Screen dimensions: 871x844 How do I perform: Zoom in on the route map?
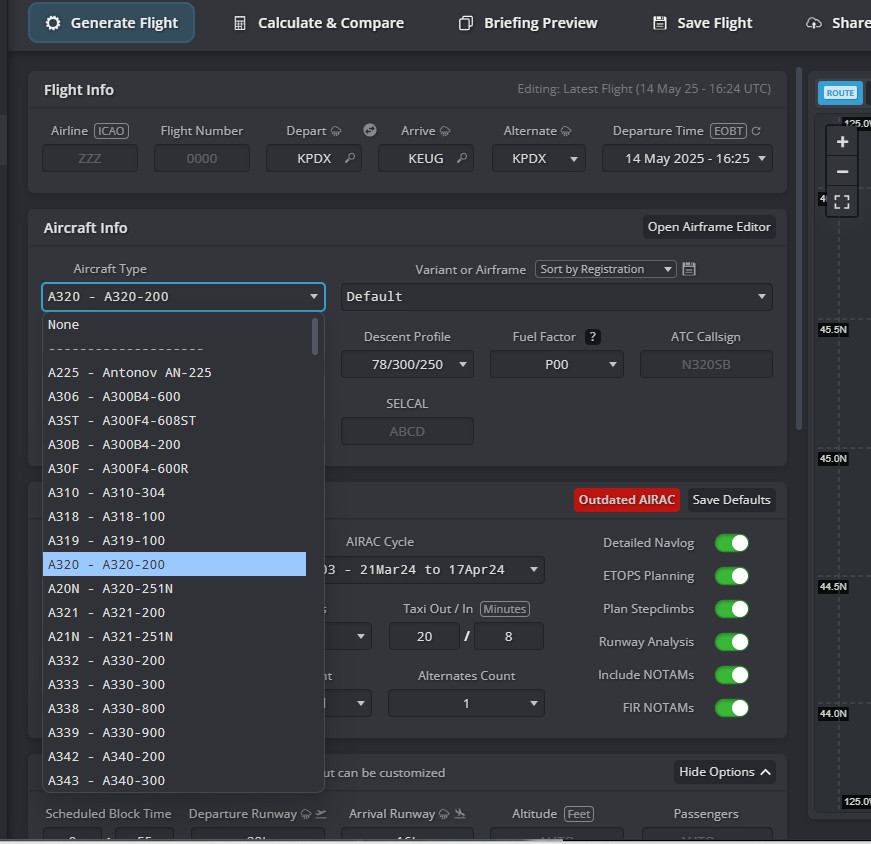pyautogui.click(x=842, y=142)
